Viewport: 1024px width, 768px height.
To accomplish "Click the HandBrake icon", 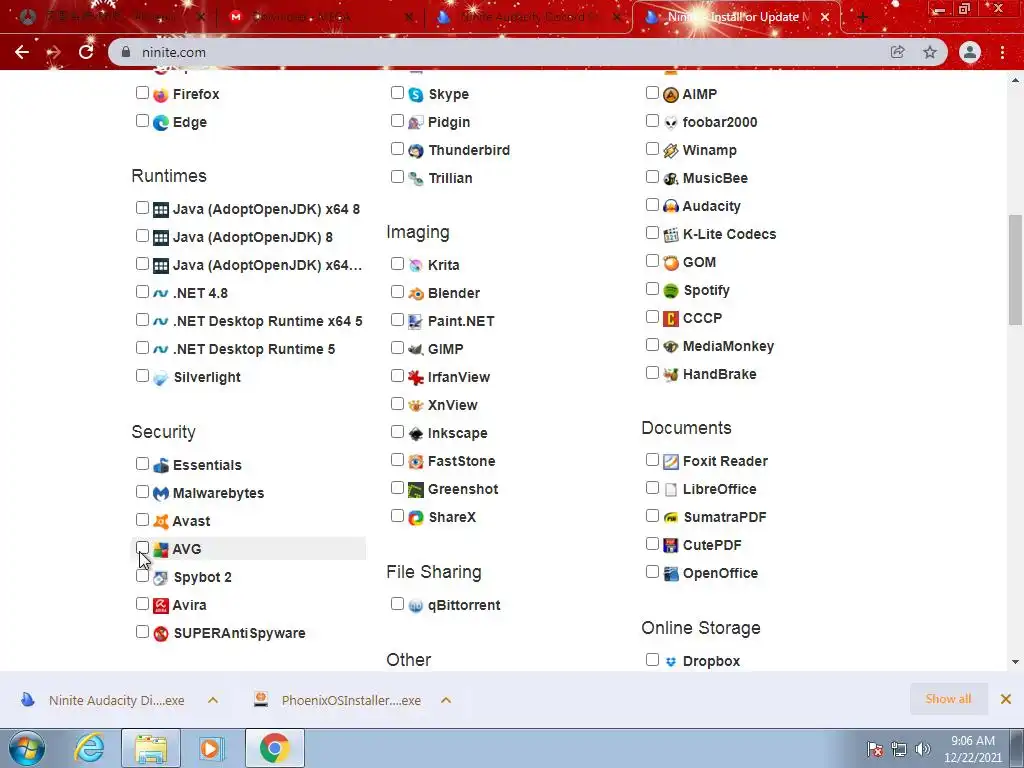I will click(671, 375).
